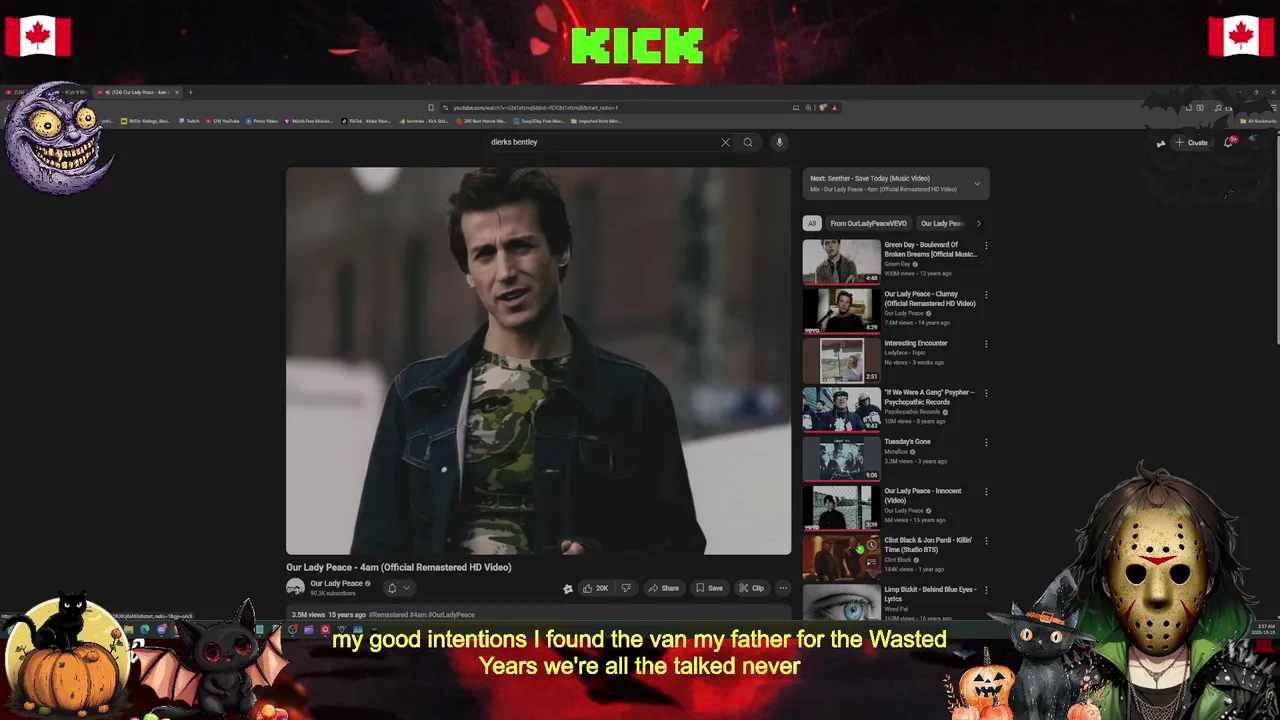The height and width of the screenshot is (720, 1280).
Task: Close the Our Lady Peace browser tab
Action: [x=177, y=92]
